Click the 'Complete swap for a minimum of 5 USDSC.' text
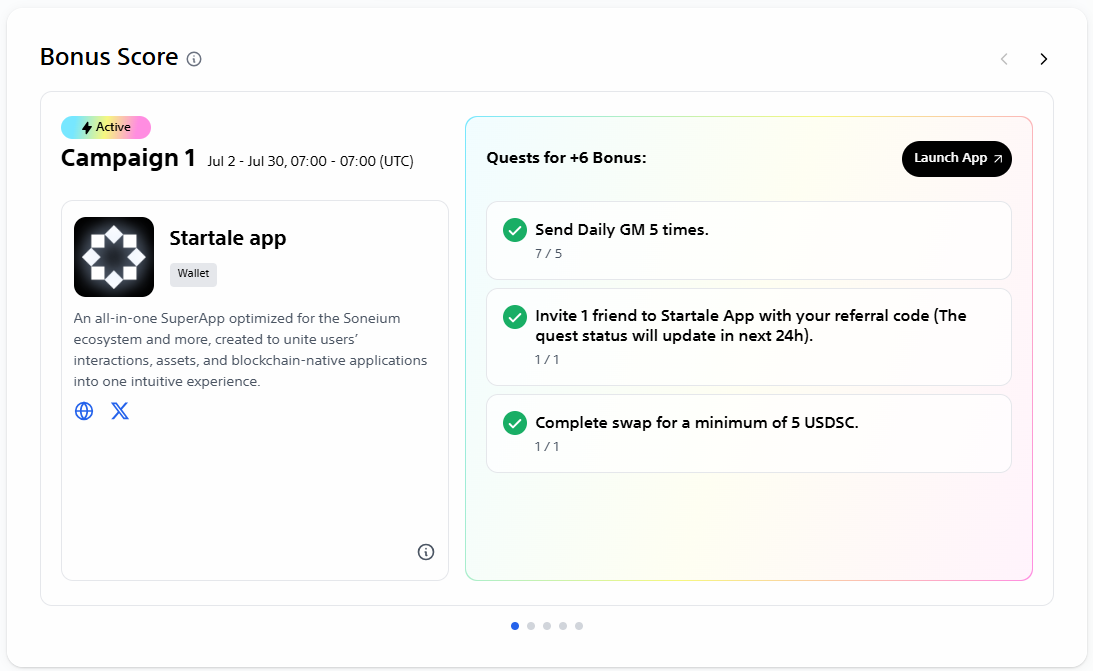The width and height of the screenshot is (1093, 671). pos(697,423)
